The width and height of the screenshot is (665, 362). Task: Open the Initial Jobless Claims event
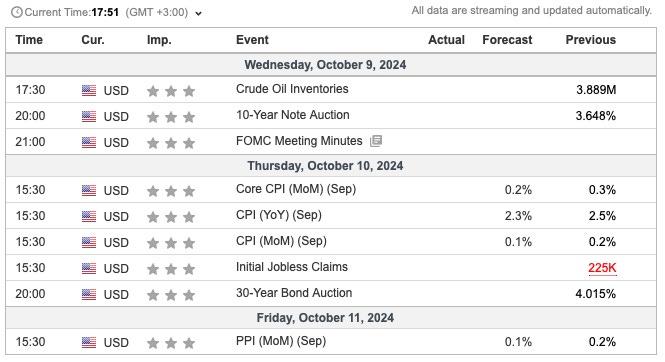[x=292, y=267]
